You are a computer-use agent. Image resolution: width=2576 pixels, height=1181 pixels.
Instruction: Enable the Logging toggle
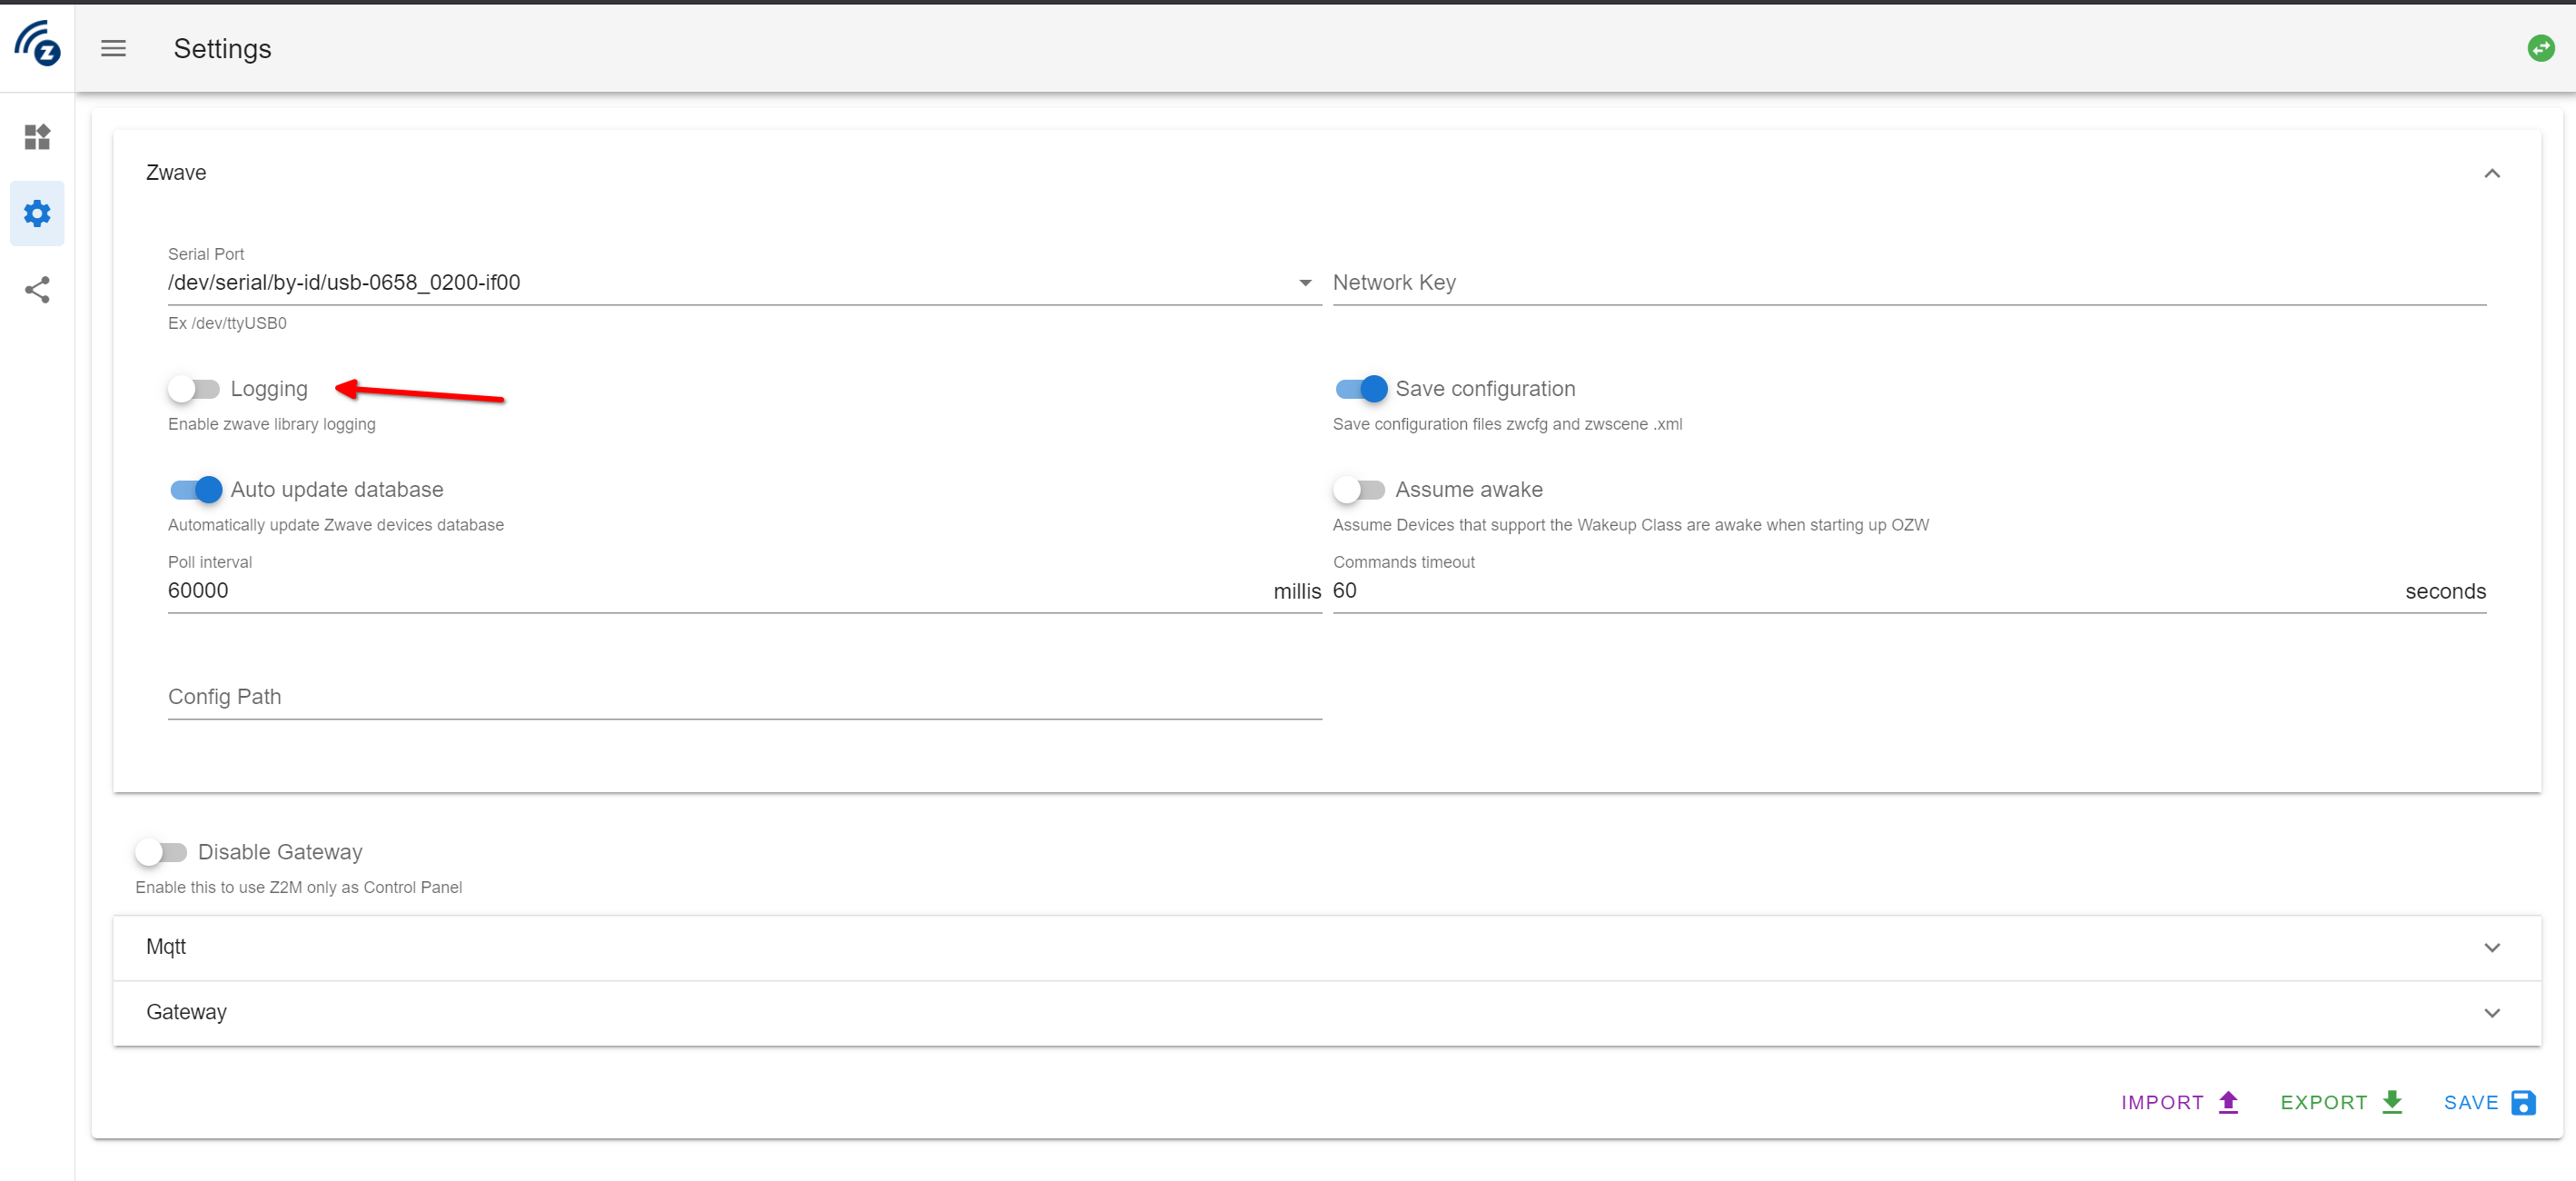(x=194, y=389)
